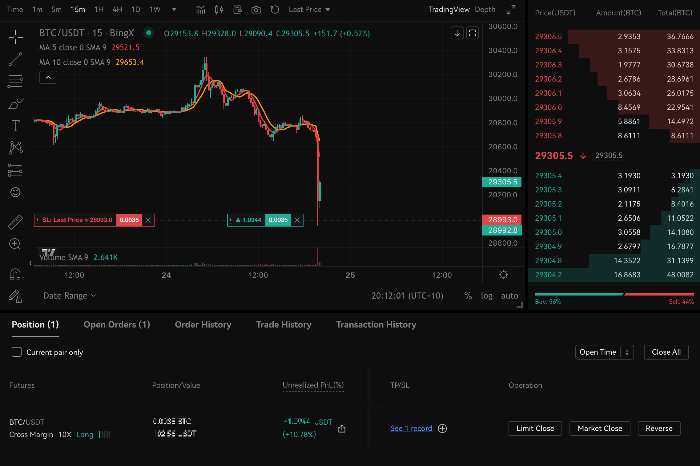
Task: Toggle auto scale on chart
Action: [509, 296]
